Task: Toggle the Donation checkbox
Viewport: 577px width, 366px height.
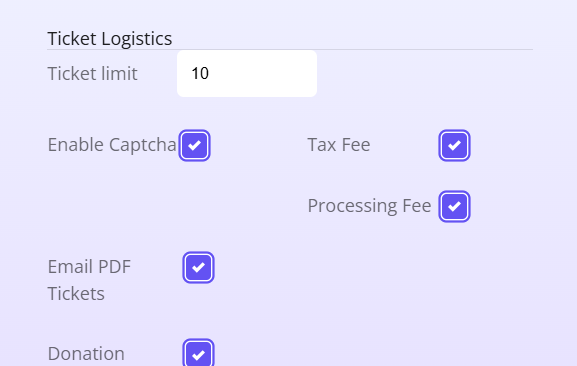Action: pos(198,354)
